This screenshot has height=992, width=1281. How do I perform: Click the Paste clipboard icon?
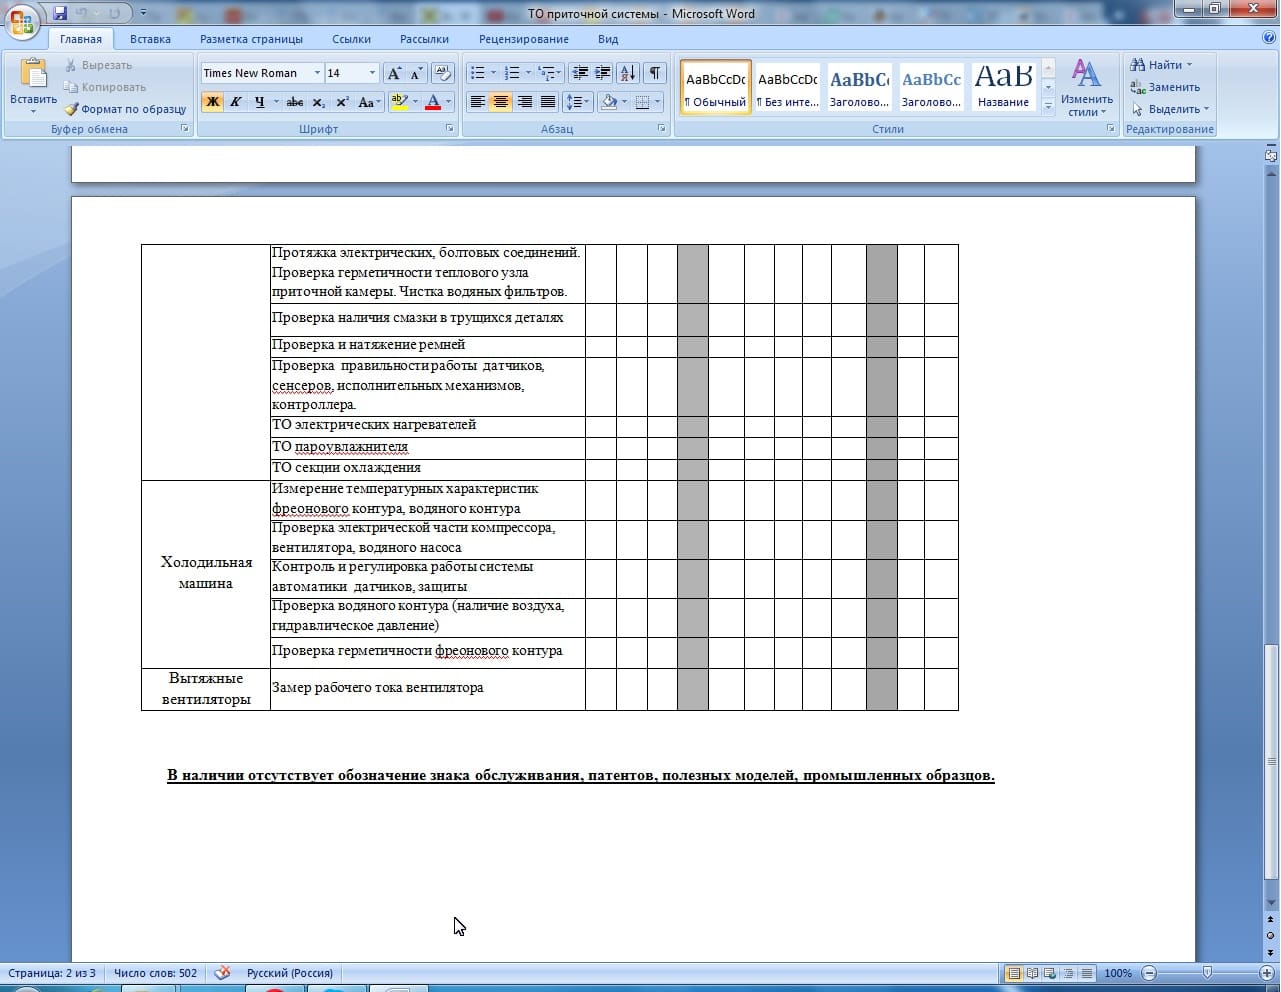click(x=33, y=76)
